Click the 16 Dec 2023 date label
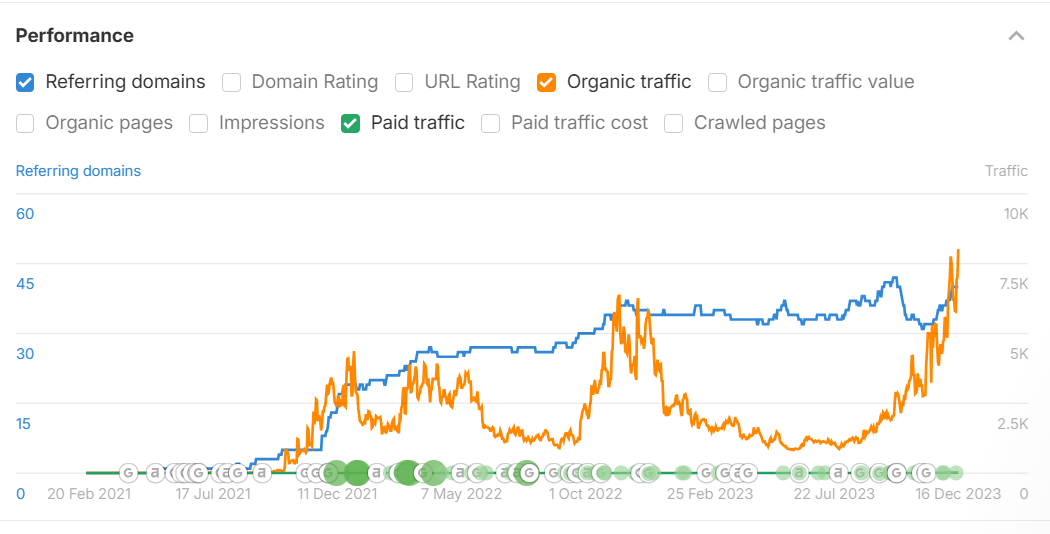The height and width of the screenshot is (534, 1050). (x=957, y=494)
